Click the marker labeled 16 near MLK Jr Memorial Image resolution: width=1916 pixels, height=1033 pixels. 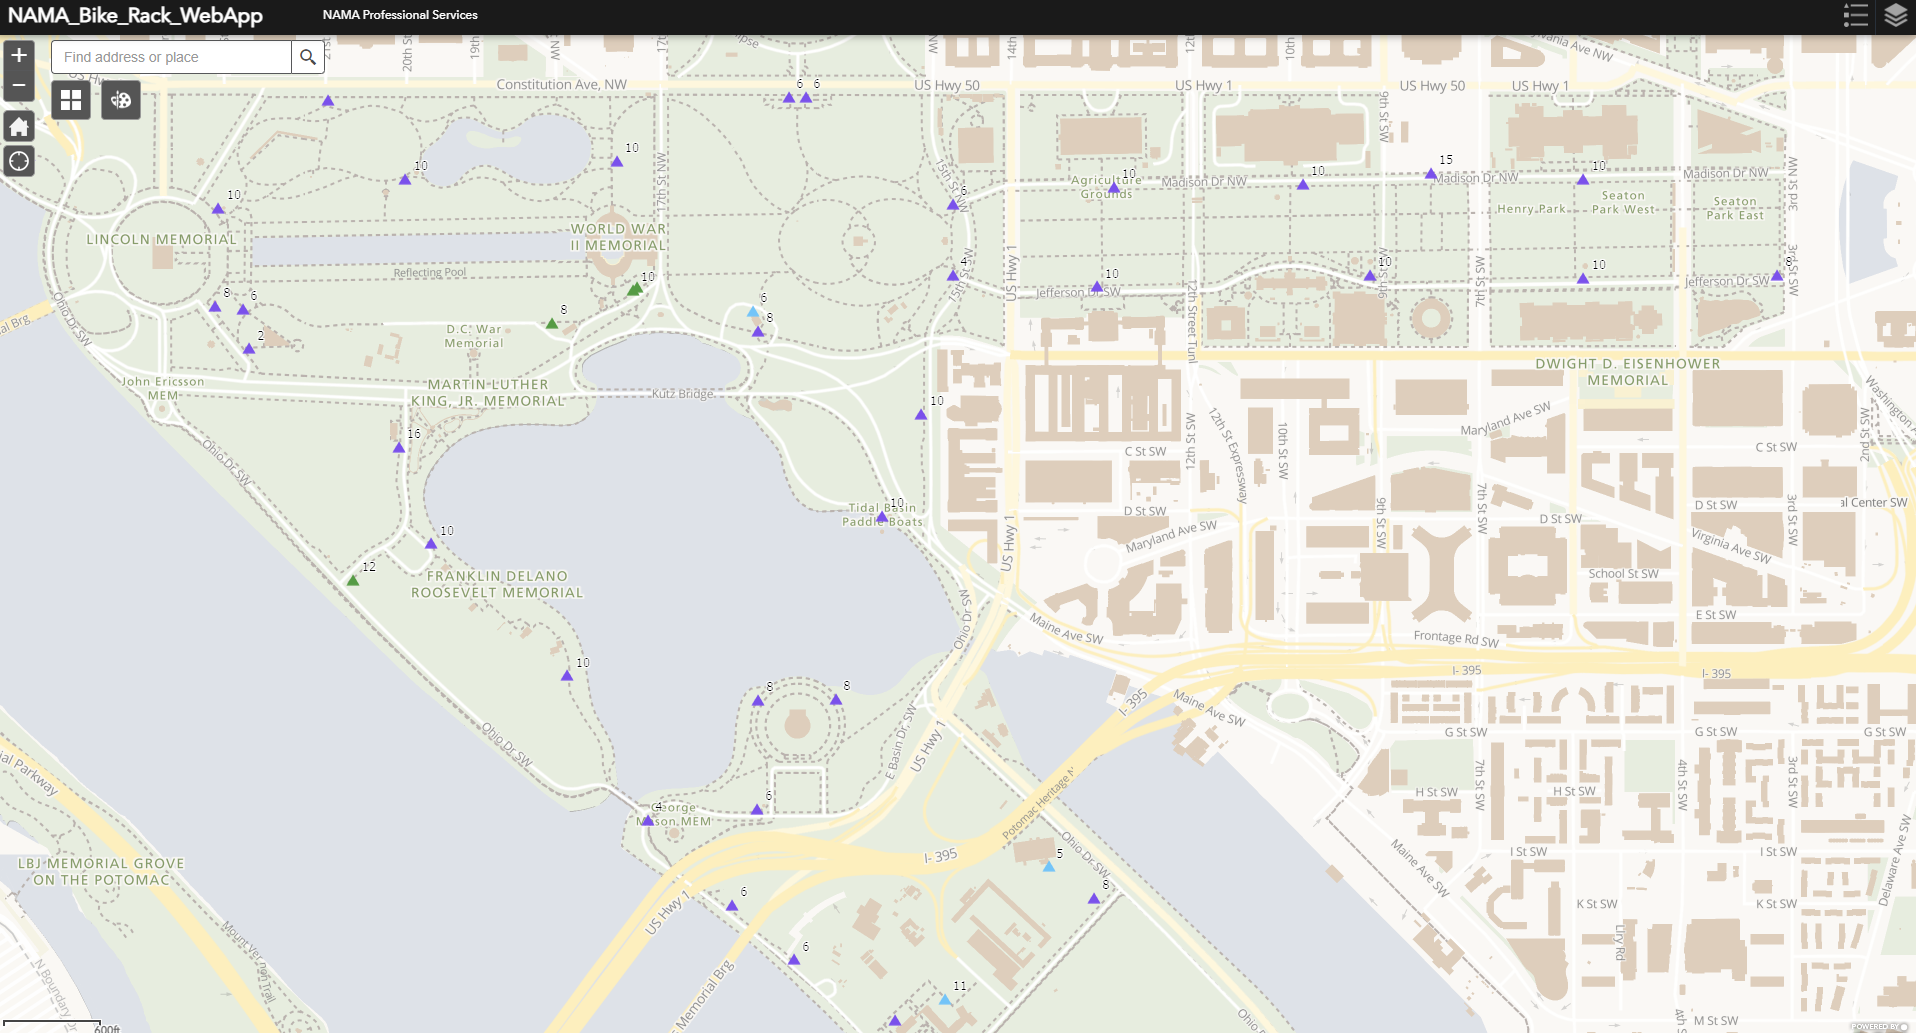click(398, 447)
